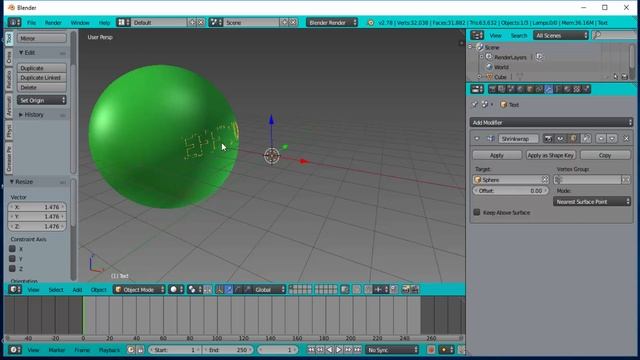Open the Timeline editor type icon

point(15,350)
